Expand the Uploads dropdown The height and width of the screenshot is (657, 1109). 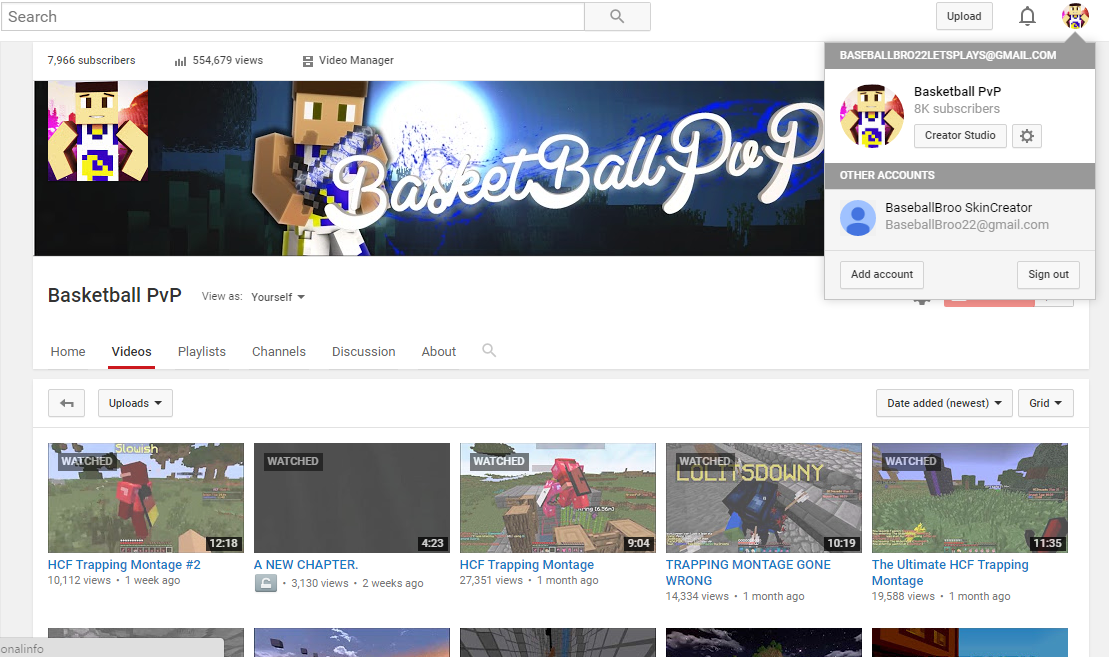click(x=135, y=403)
